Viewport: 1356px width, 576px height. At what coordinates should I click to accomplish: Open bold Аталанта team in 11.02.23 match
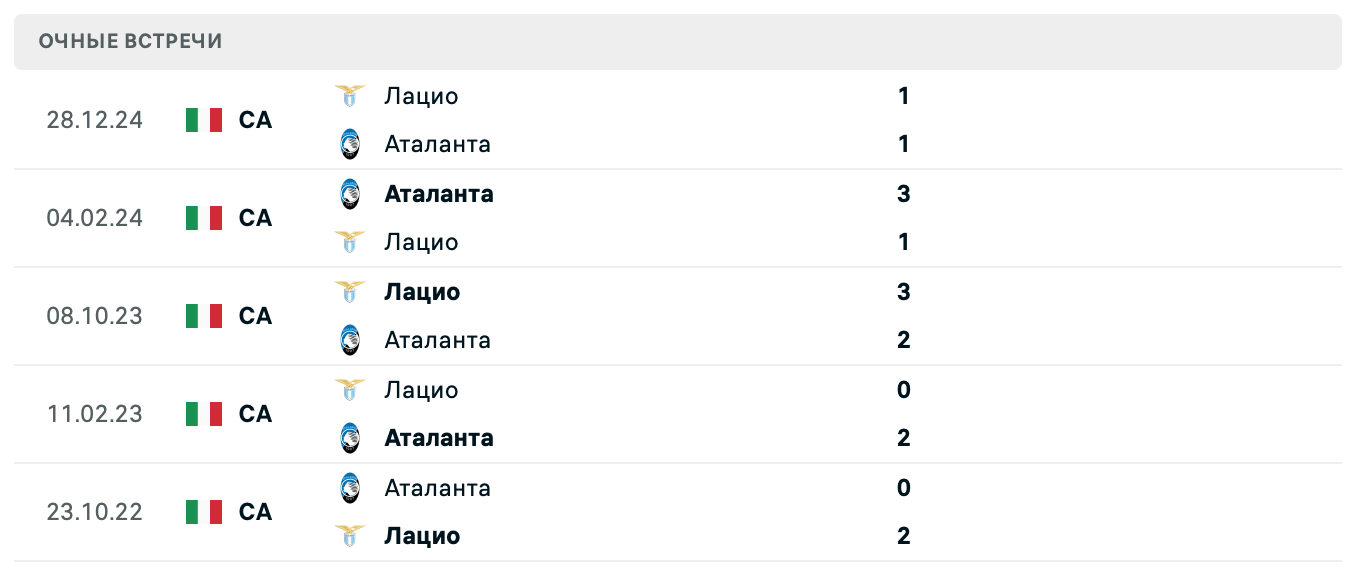point(438,438)
